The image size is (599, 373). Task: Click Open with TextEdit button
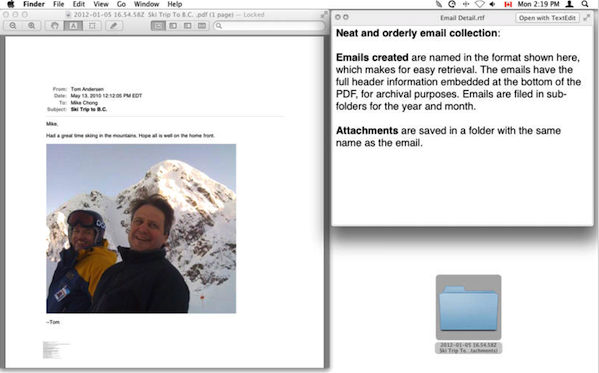pyautogui.click(x=547, y=18)
